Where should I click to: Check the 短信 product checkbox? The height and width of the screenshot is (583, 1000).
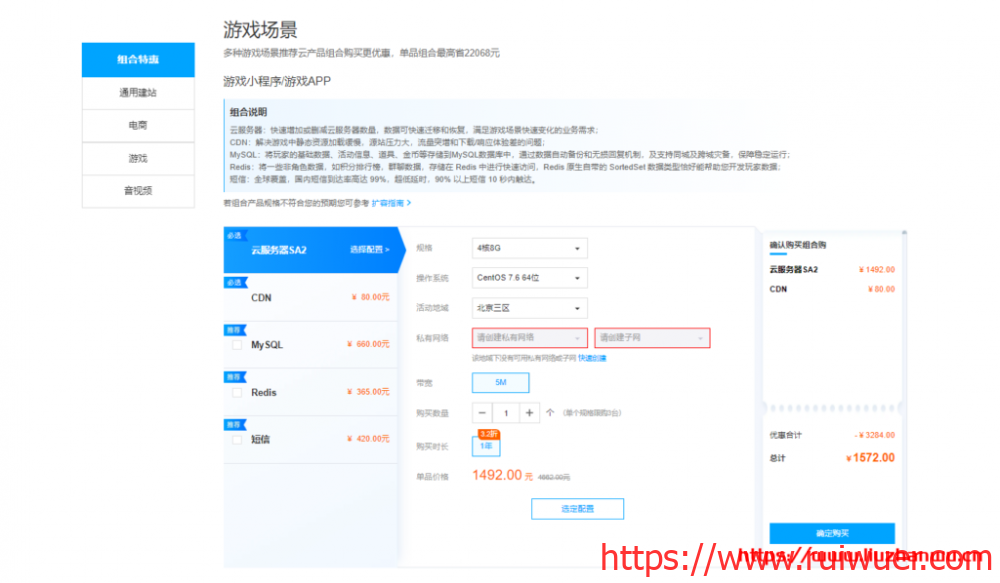tap(237, 439)
